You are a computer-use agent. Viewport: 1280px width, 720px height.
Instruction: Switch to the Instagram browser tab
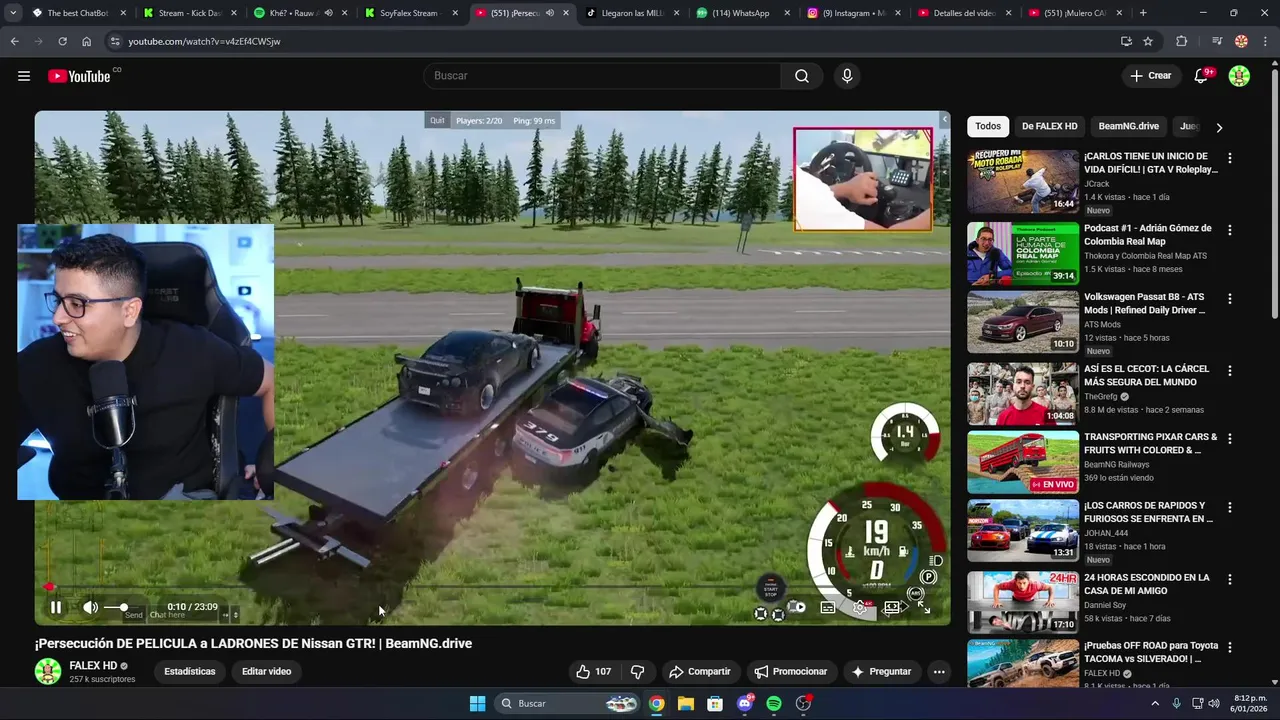pos(853,13)
